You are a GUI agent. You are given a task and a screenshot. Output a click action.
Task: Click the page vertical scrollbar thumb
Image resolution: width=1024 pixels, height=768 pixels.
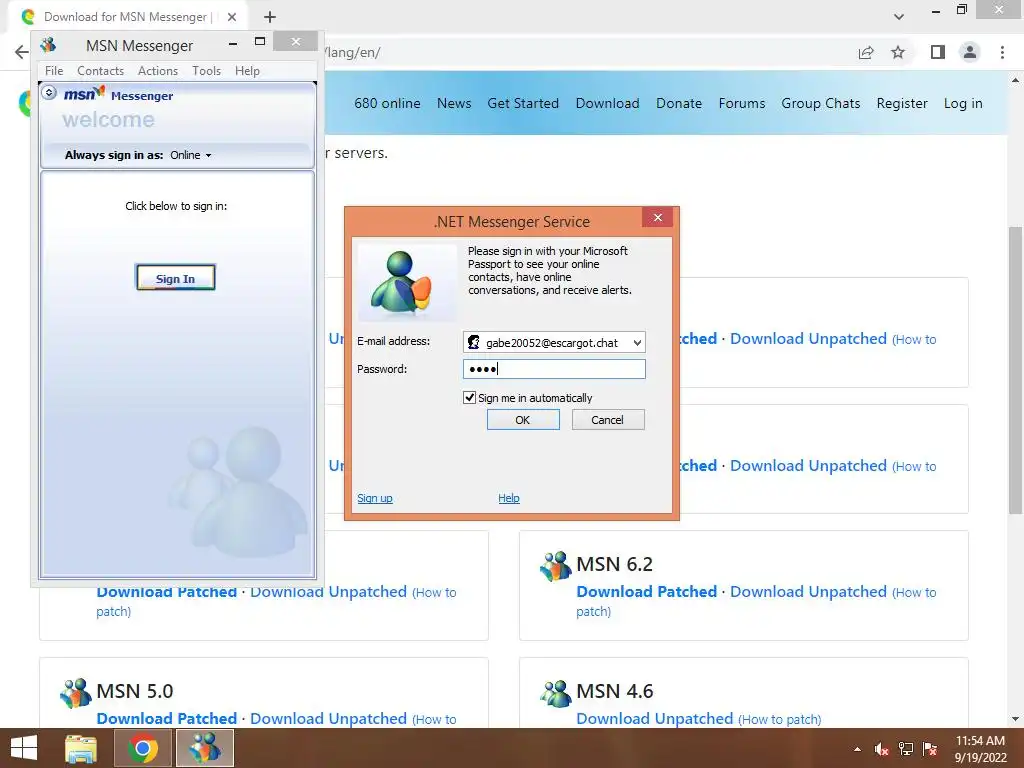pyautogui.click(x=1015, y=370)
